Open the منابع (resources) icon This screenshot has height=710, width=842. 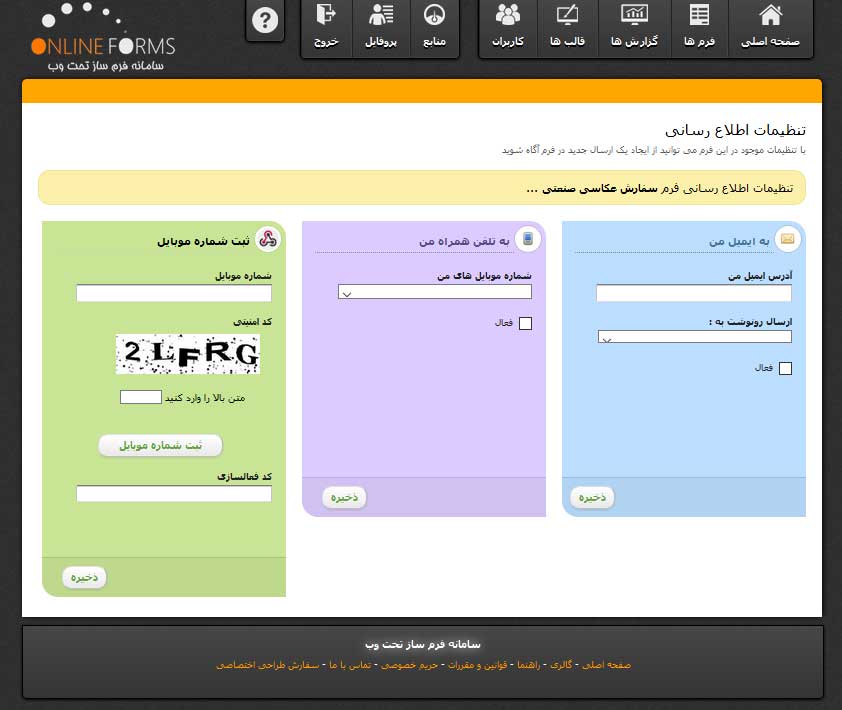coord(435,27)
